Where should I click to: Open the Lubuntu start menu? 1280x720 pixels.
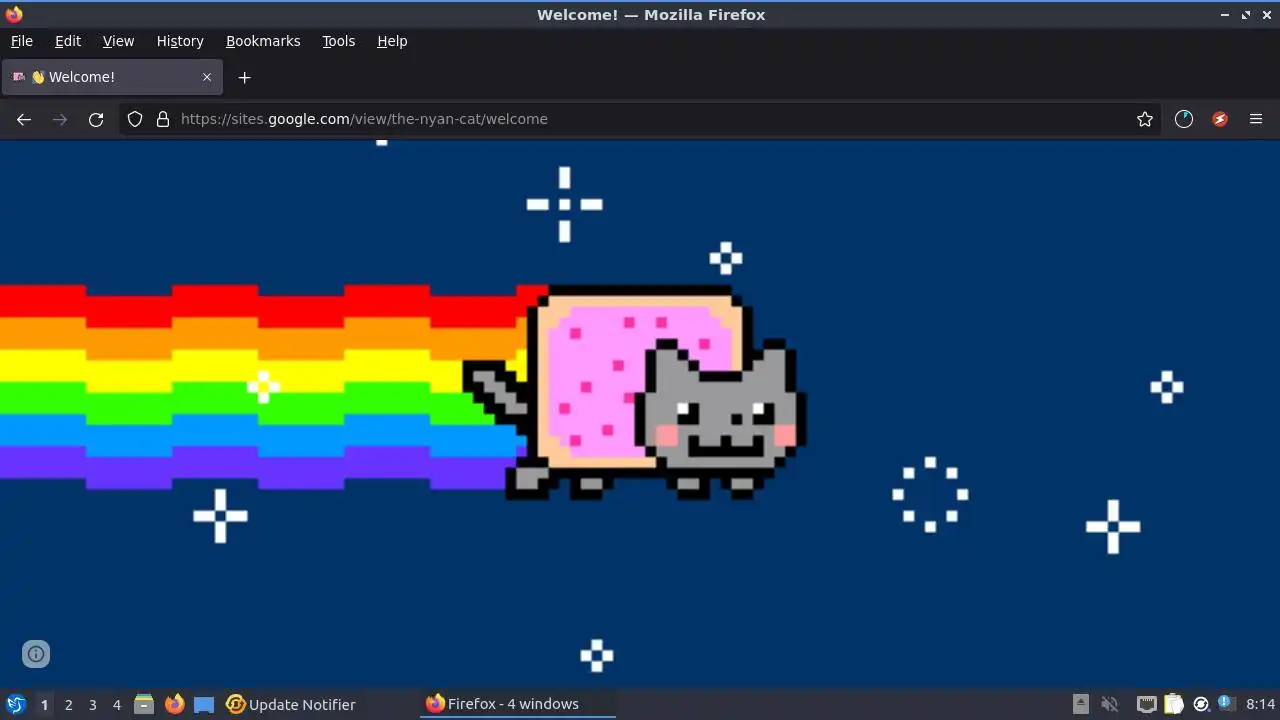click(x=16, y=704)
